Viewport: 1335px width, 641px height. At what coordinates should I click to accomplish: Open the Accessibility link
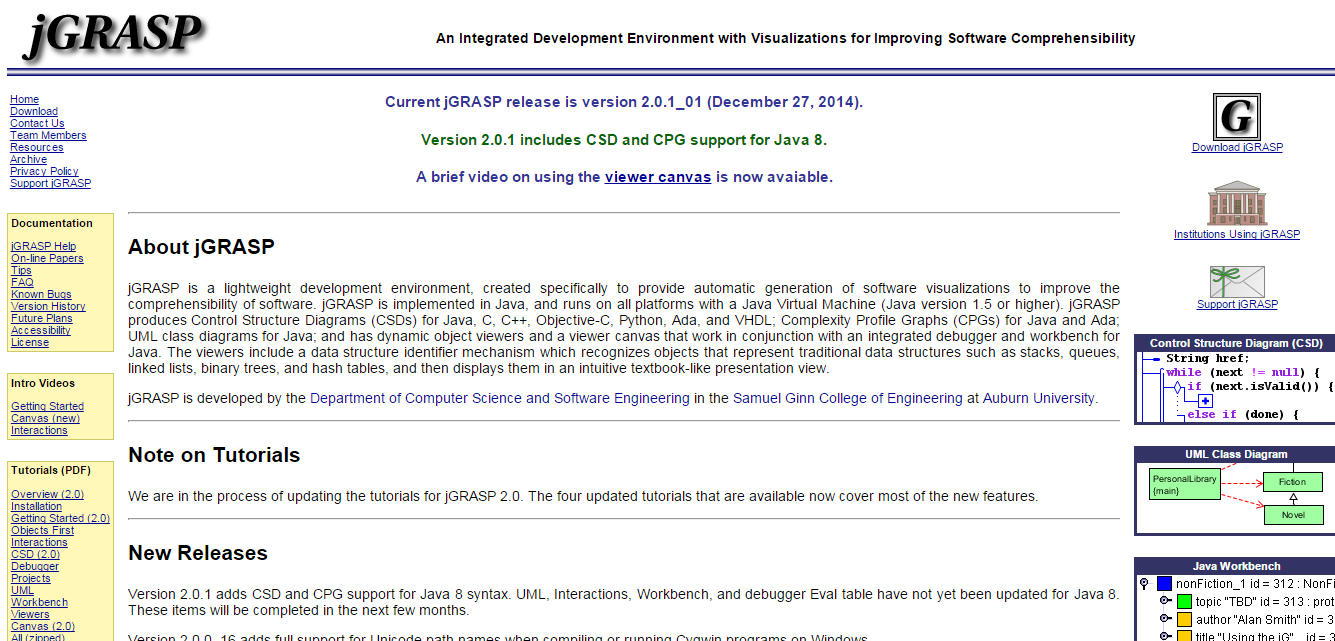(41, 331)
